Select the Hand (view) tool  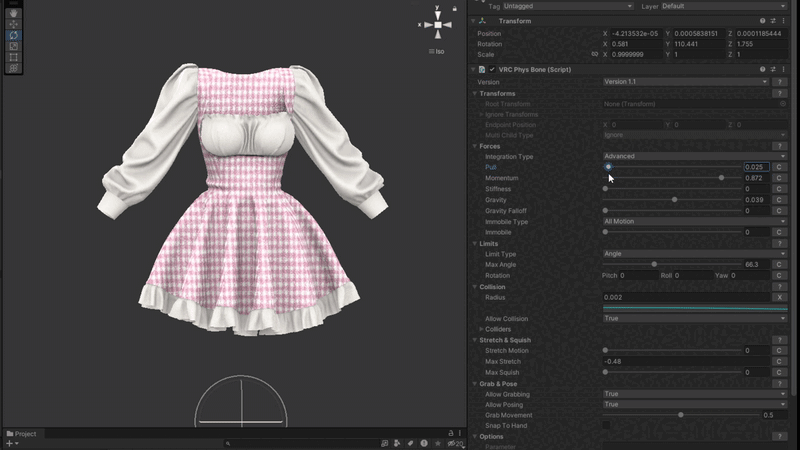pos(13,13)
